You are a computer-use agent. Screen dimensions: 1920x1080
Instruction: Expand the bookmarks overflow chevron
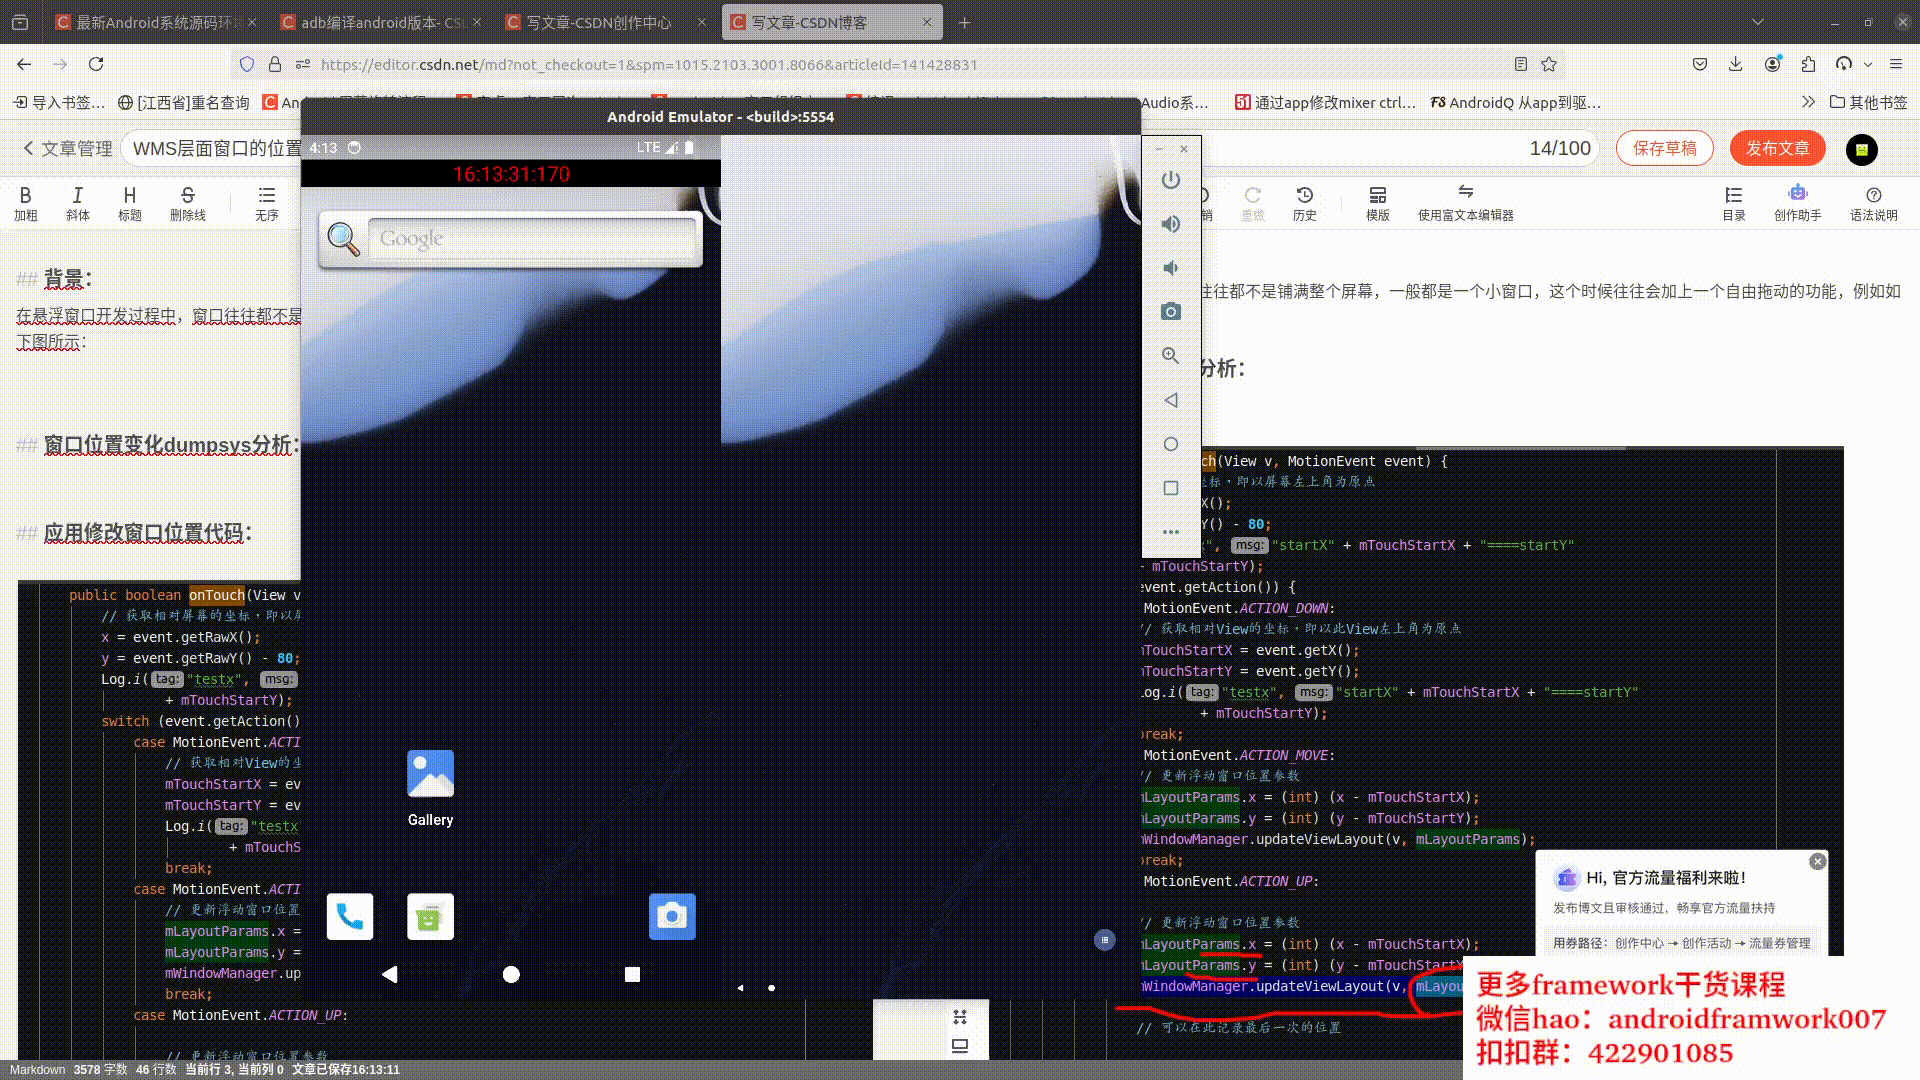click(x=1808, y=102)
